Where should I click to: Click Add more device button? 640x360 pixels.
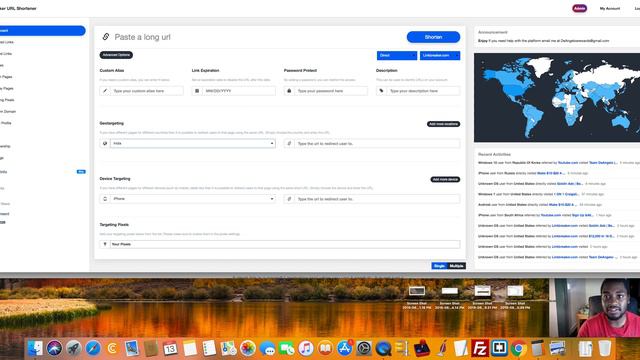(x=445, y=179)
